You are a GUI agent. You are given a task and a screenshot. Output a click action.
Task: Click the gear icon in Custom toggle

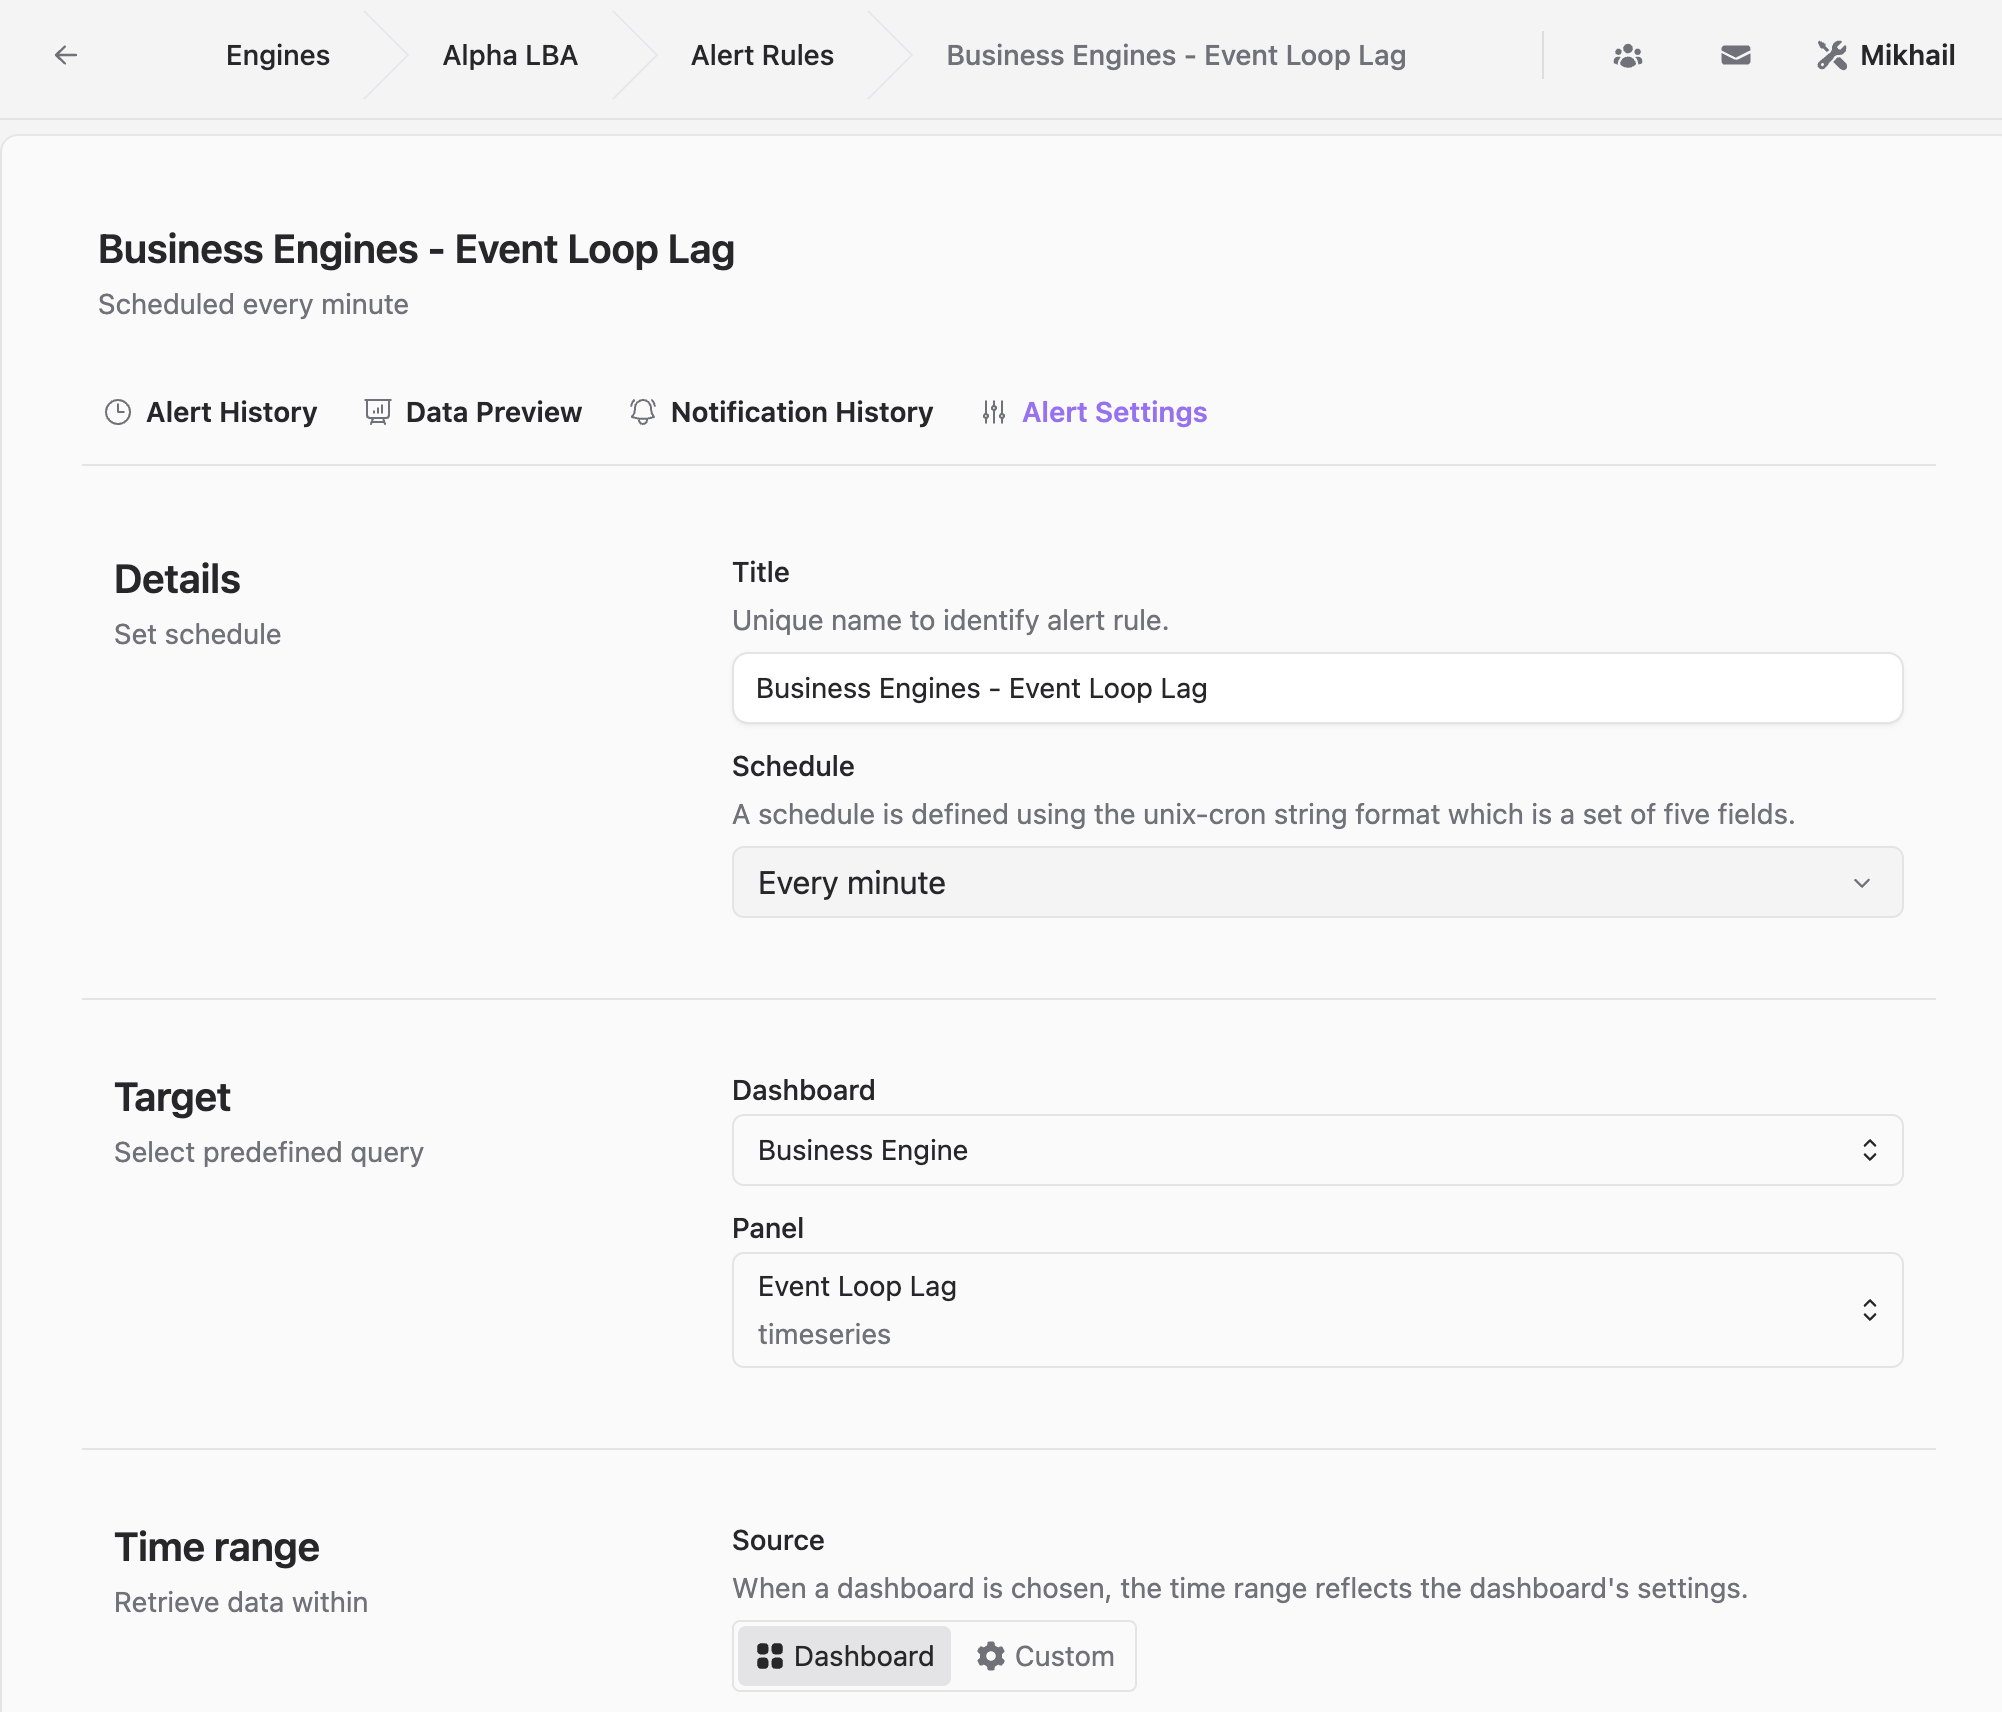click(x=991, y=1656)
